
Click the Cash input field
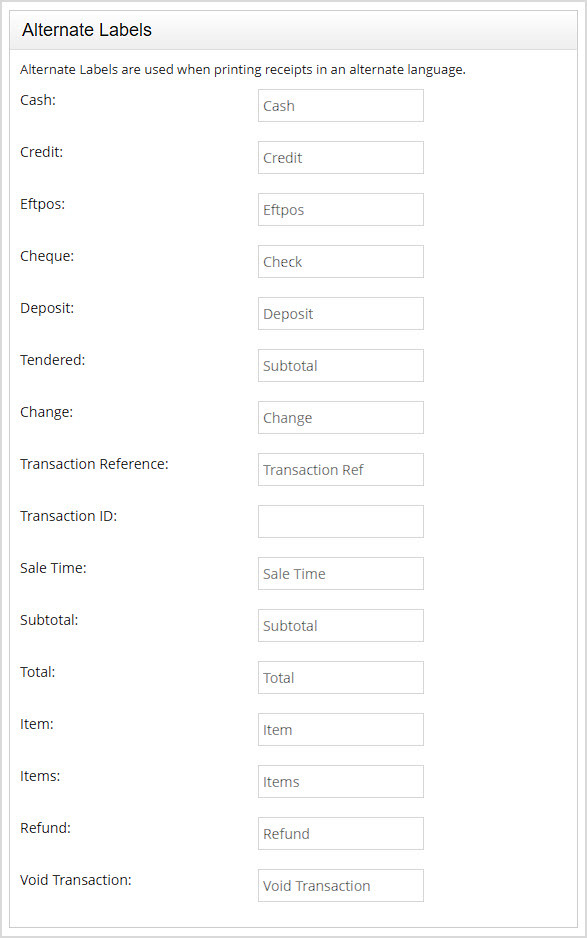pos(340,105)
